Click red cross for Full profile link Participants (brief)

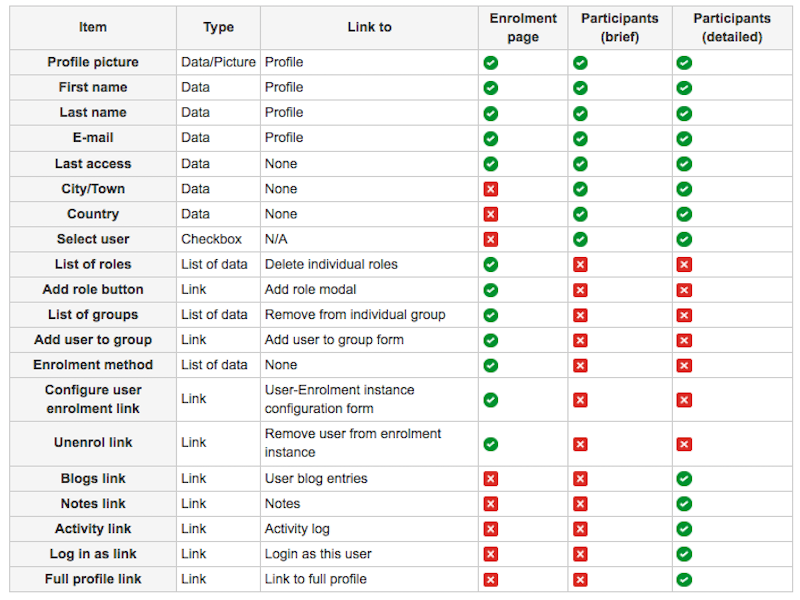(580, 579)
